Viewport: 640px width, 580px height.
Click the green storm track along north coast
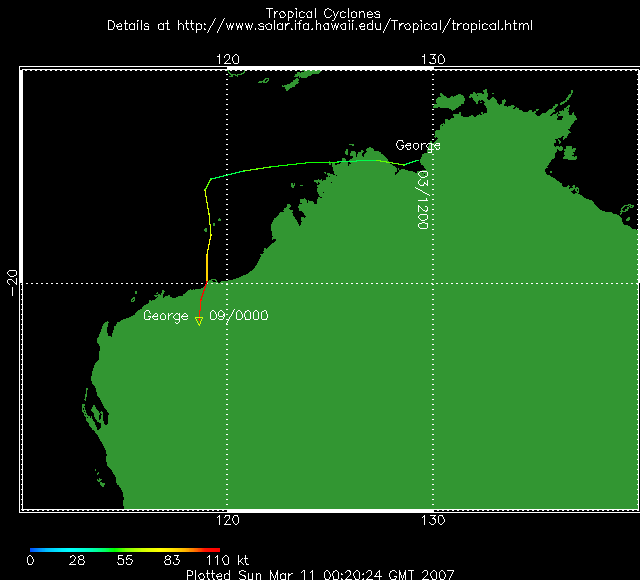click(300, 165)
